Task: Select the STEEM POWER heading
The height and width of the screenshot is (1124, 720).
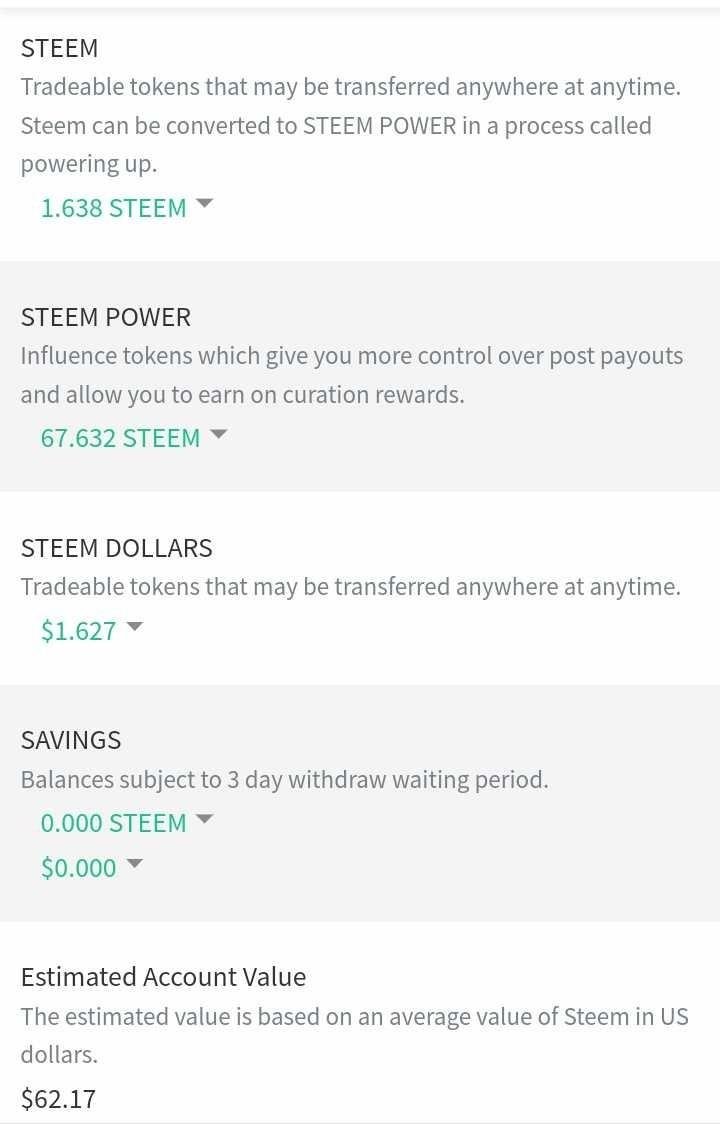Action: (105, 317)
